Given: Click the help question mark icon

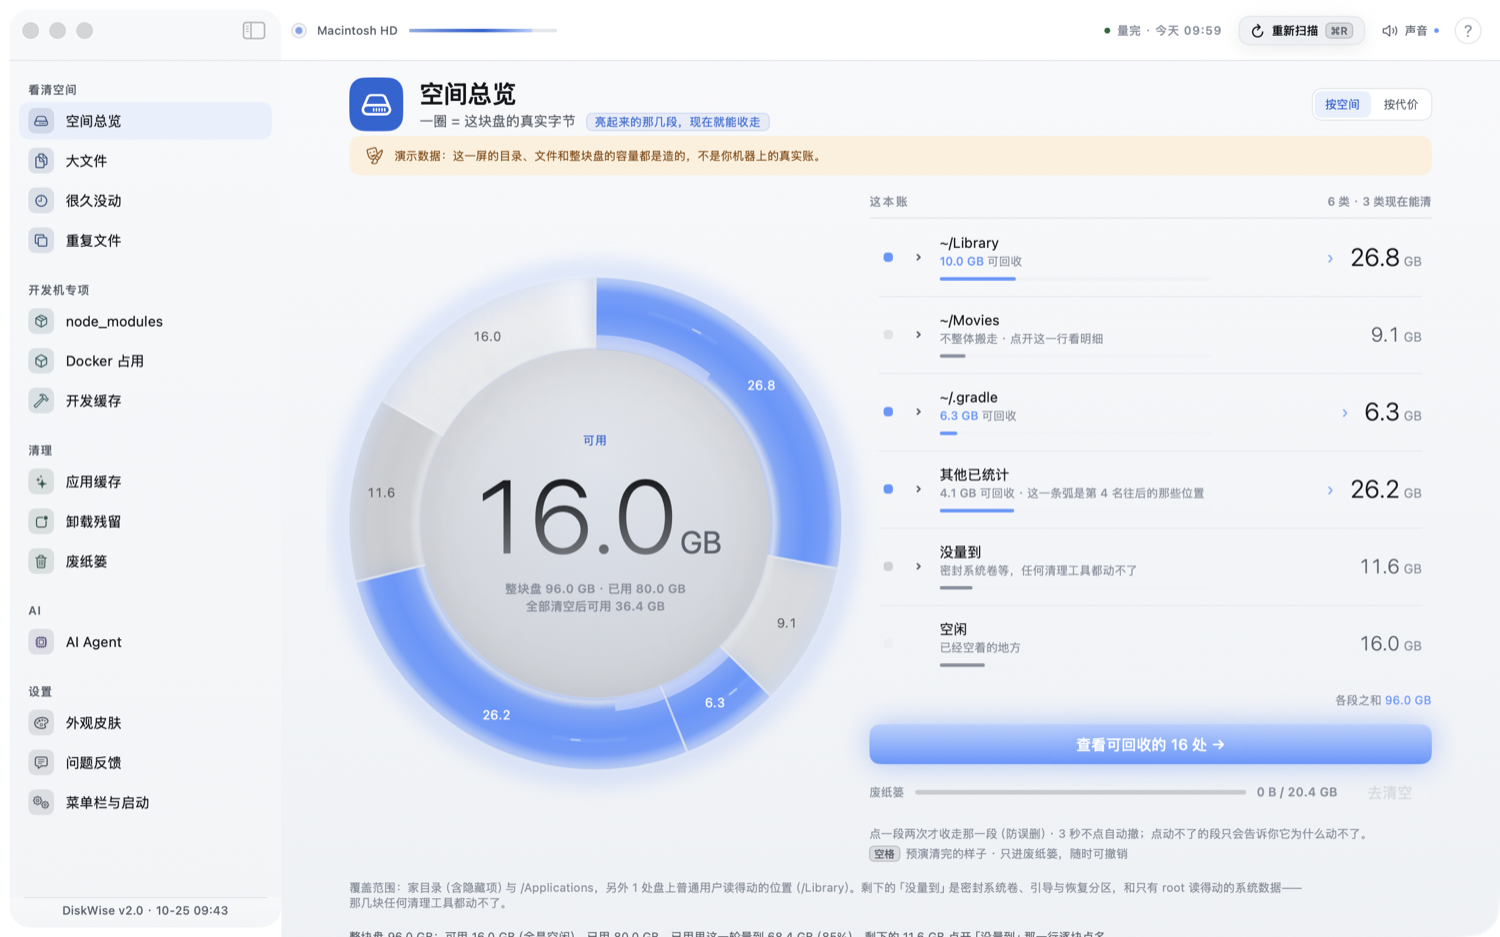Looking at the screenshot, I should [x=1467, y=31].
